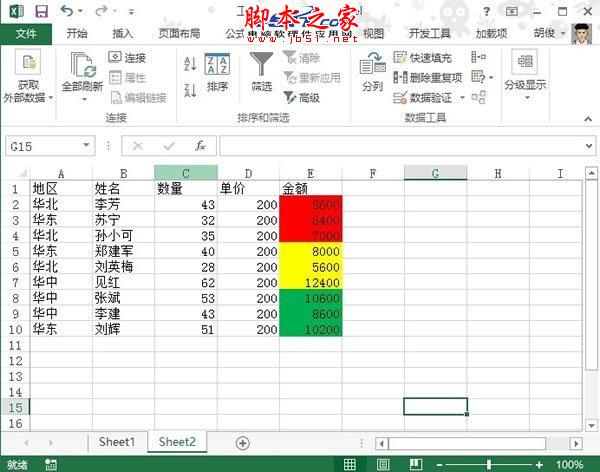This screenshot has height=472, width=600.
Task: Click Connections (连接) button
Action: click(x=127, y=58)
